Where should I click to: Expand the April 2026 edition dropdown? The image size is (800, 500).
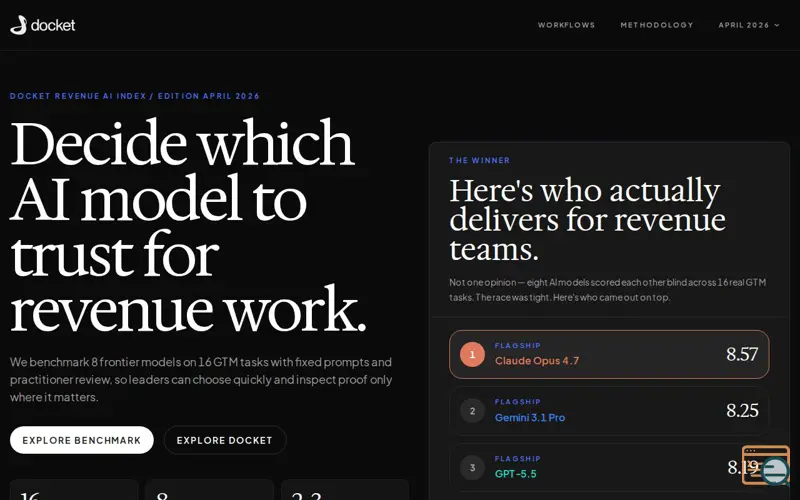click(x=748, y=25)
